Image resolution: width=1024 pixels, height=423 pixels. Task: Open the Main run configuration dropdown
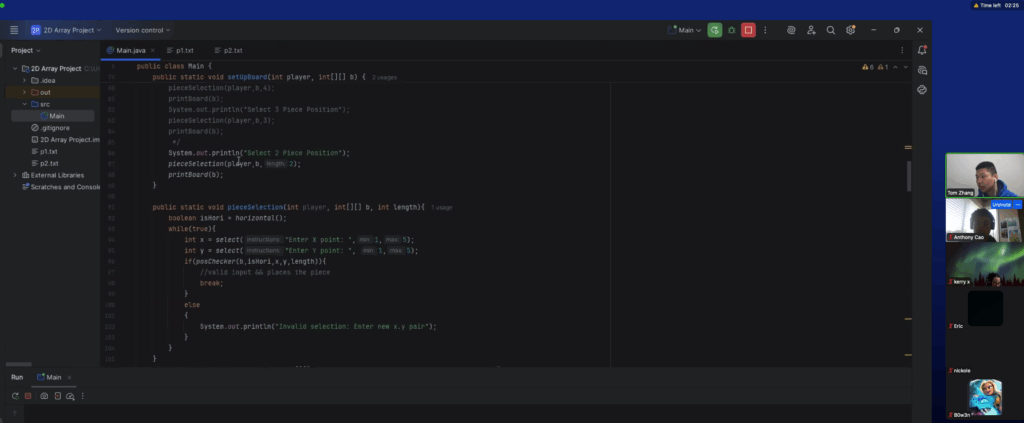(686, 30)
